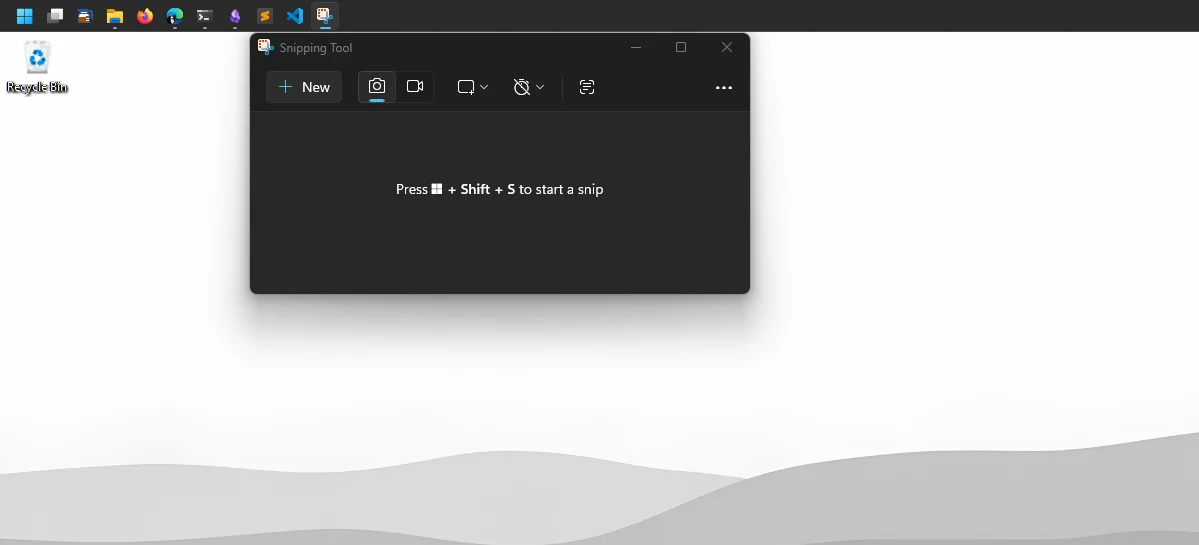Open the Terminal taskbar icon
This screenshot has width=1199, height=545.
[204, 16]
